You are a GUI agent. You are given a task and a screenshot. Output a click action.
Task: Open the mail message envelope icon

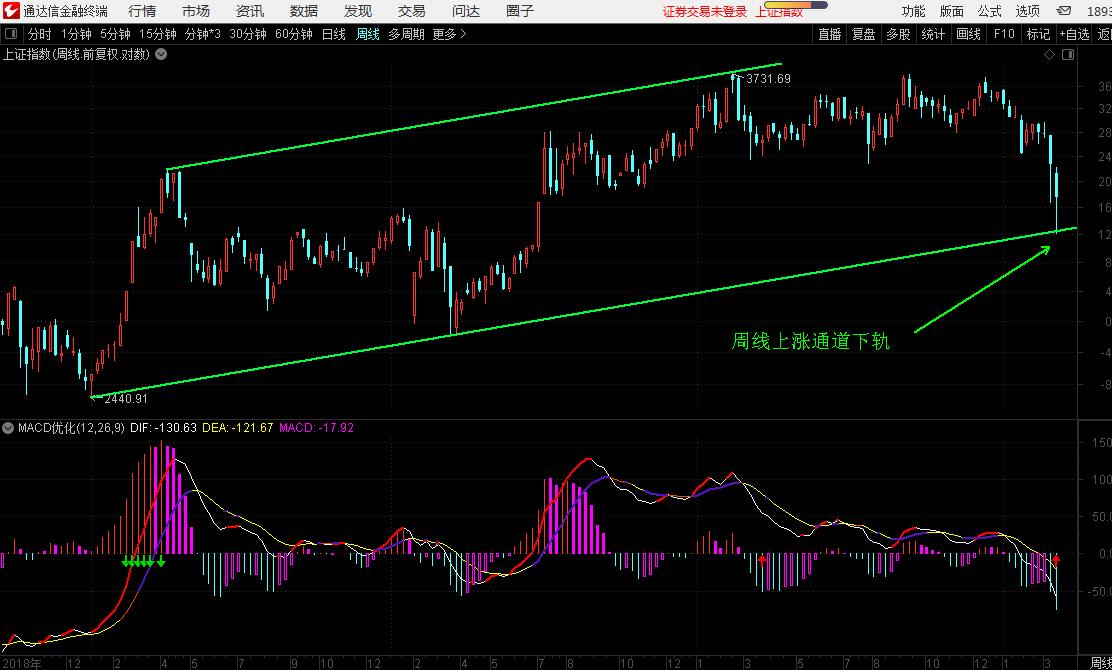1064,11
